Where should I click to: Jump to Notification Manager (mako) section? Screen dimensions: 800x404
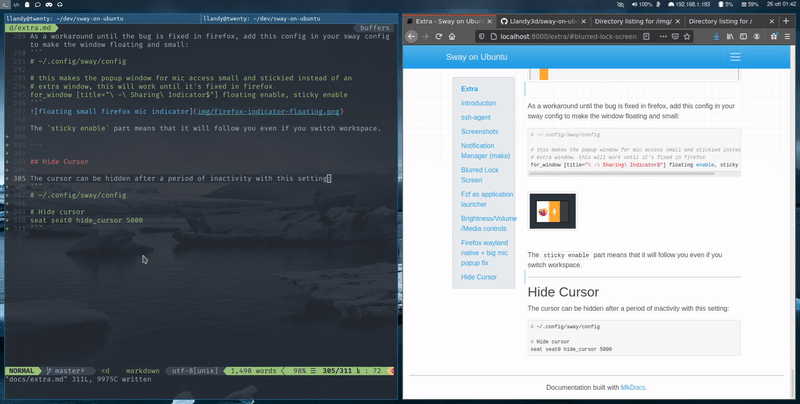[485, 150]
